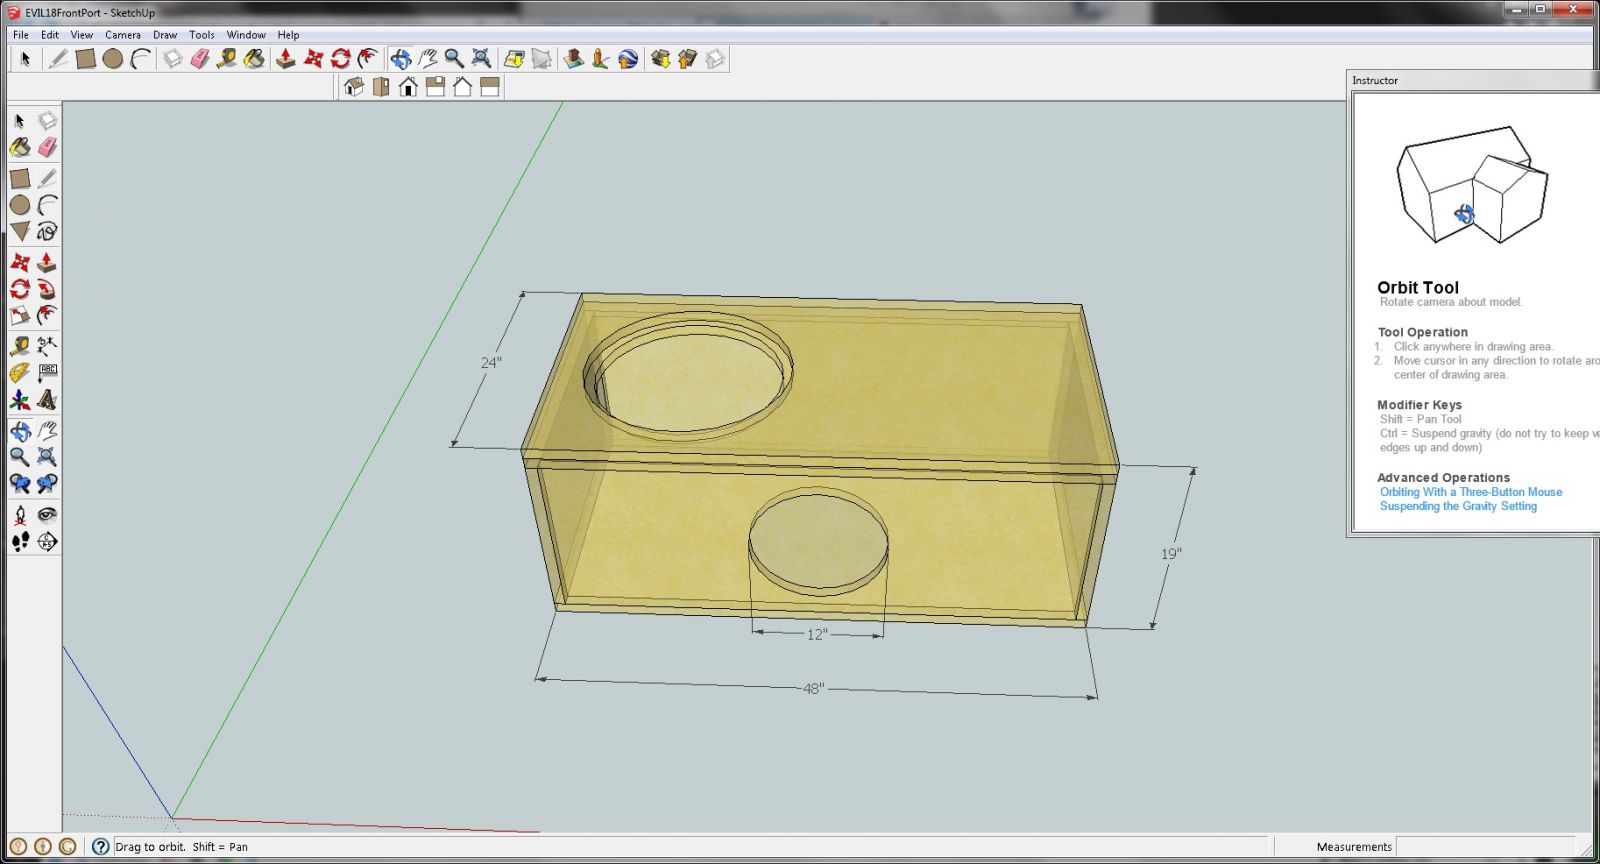Select the Freehand drawing tool
Viewport: 1600px width, 864px height.
tap(47, 232)
